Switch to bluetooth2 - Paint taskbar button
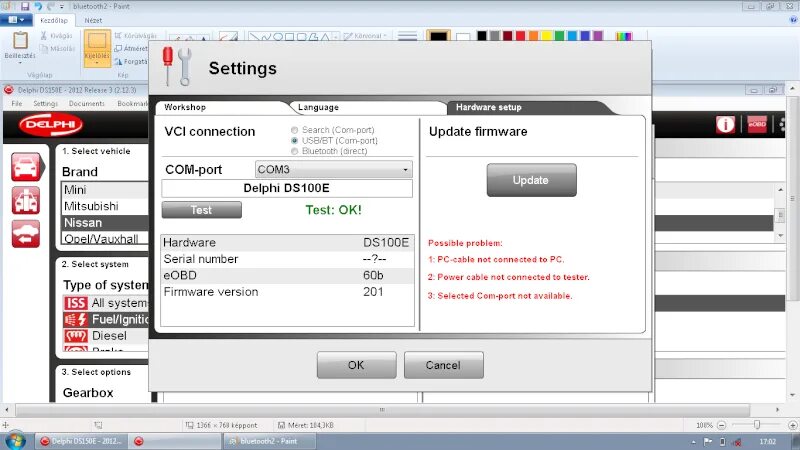Image resolution: width=800 pixels, height=450 pixels. click(x=268, y=441)
